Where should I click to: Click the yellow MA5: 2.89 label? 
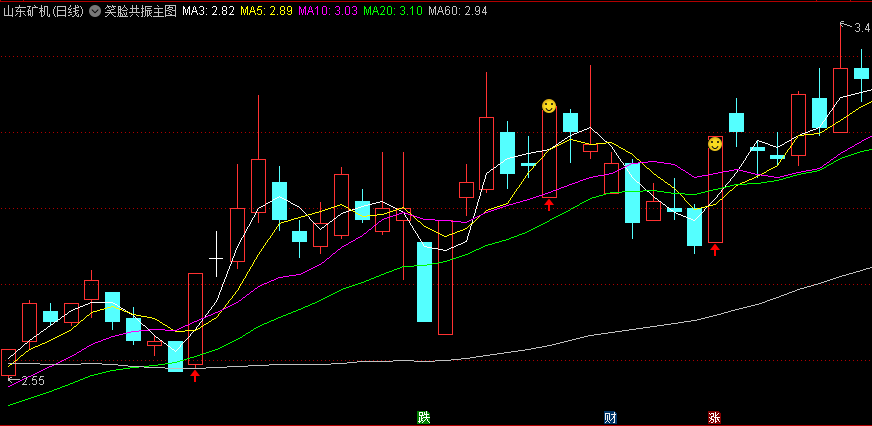click(266, 11)
